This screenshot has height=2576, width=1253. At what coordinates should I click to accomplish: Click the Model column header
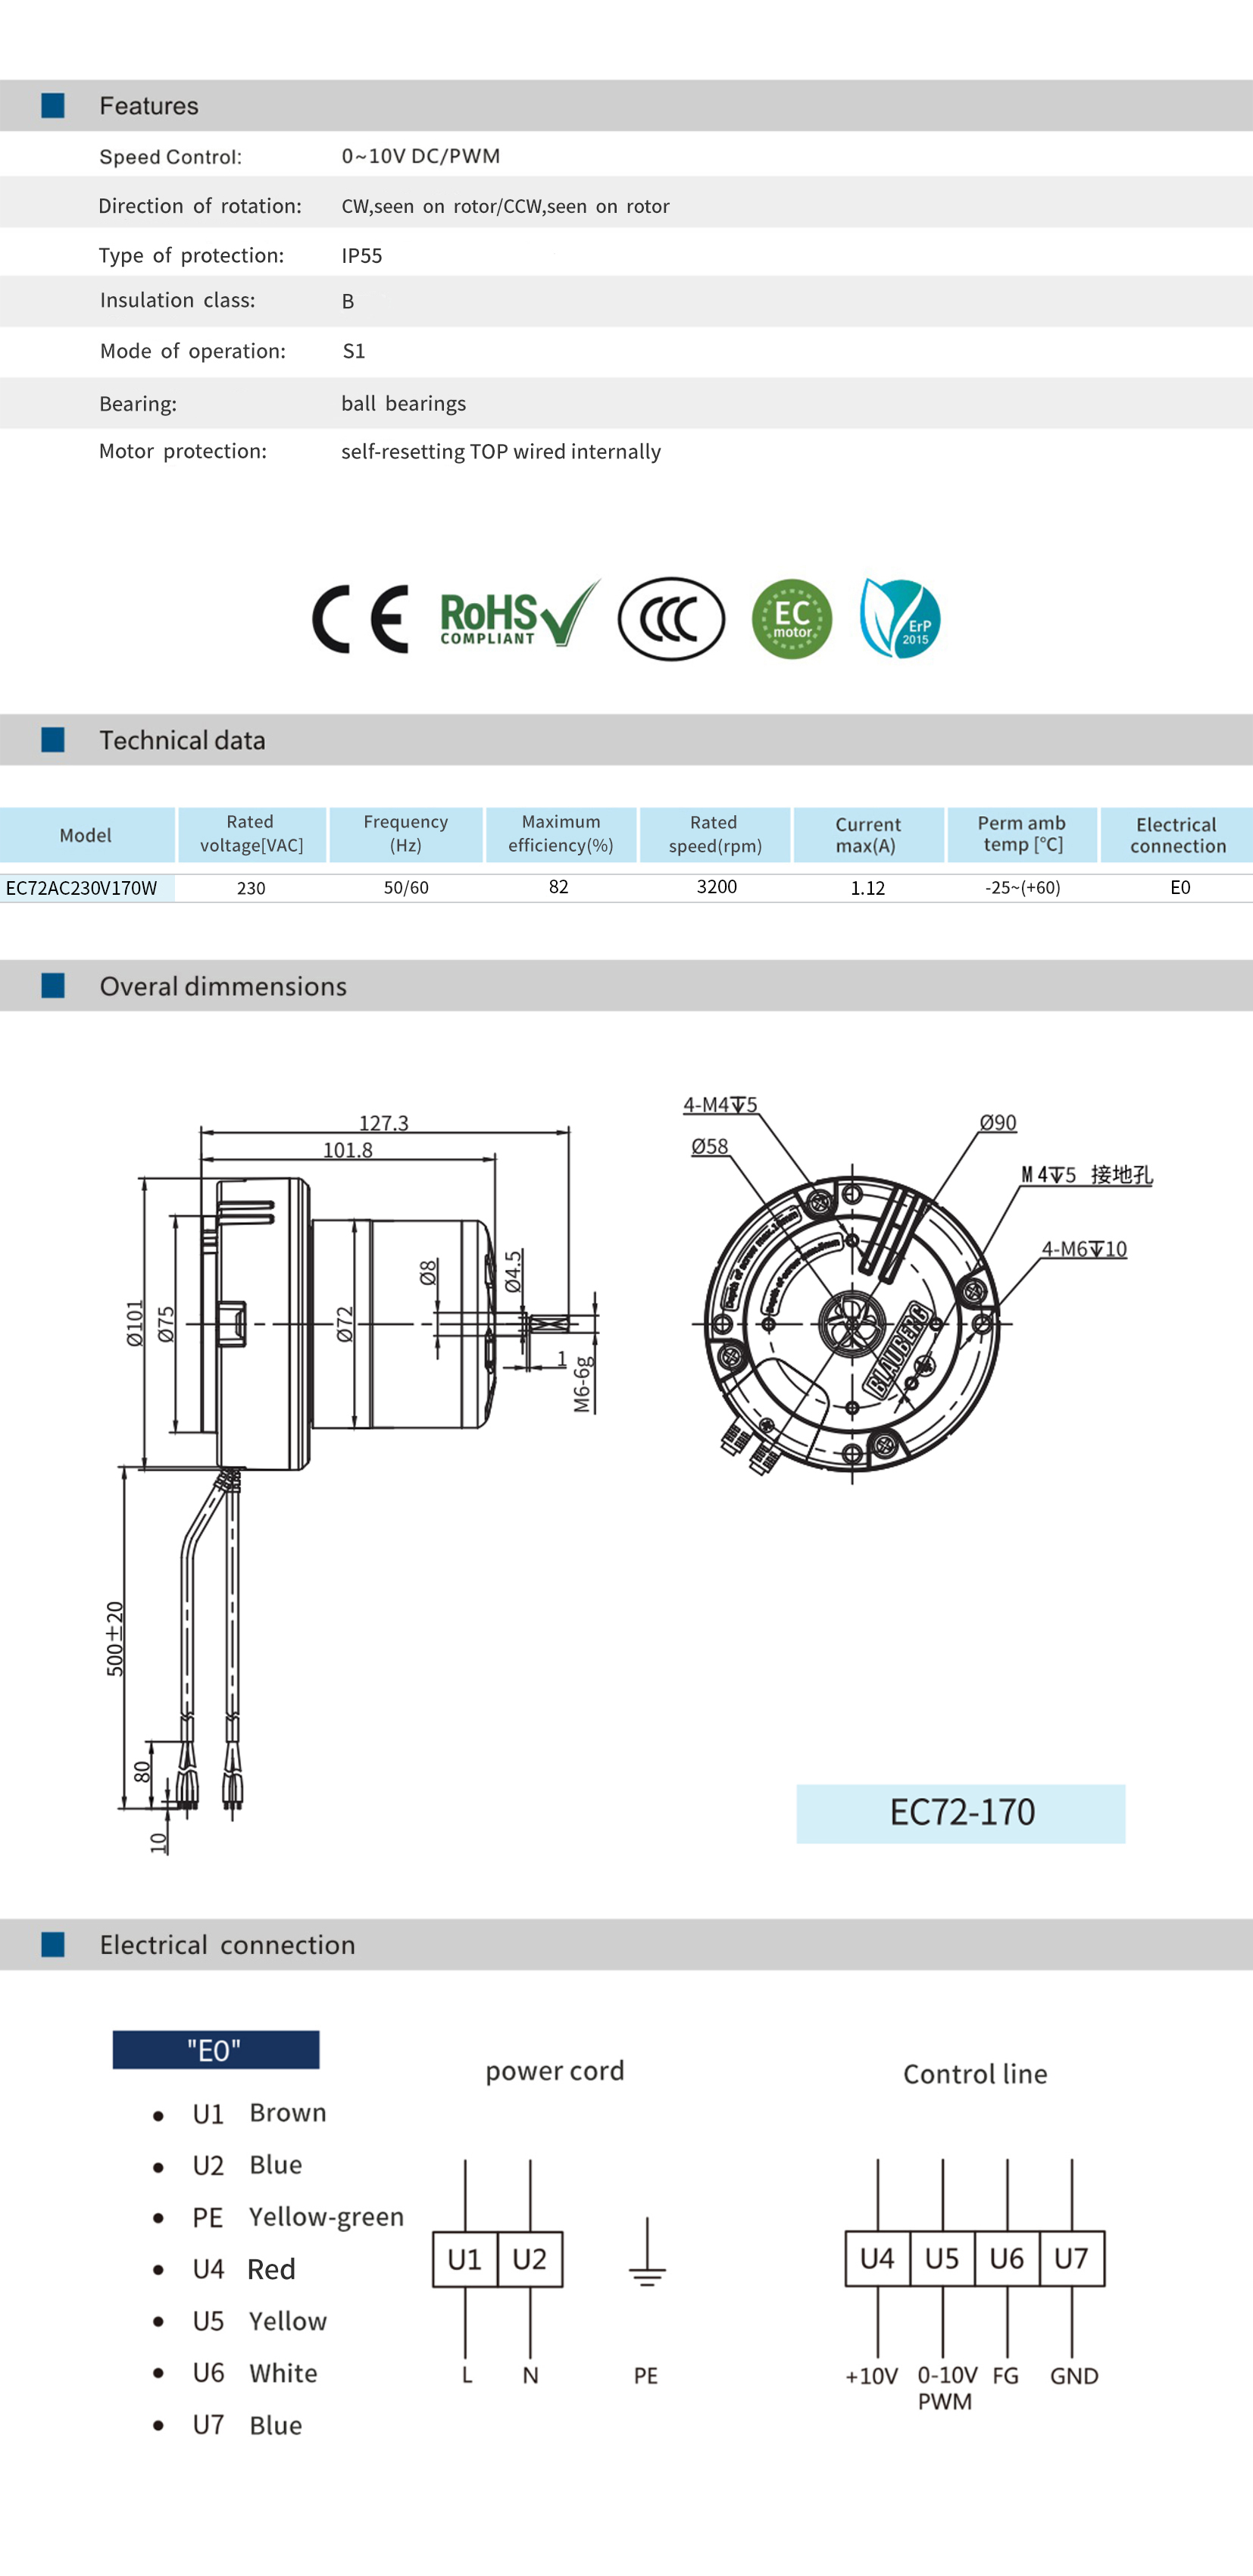tap(87, 835)
